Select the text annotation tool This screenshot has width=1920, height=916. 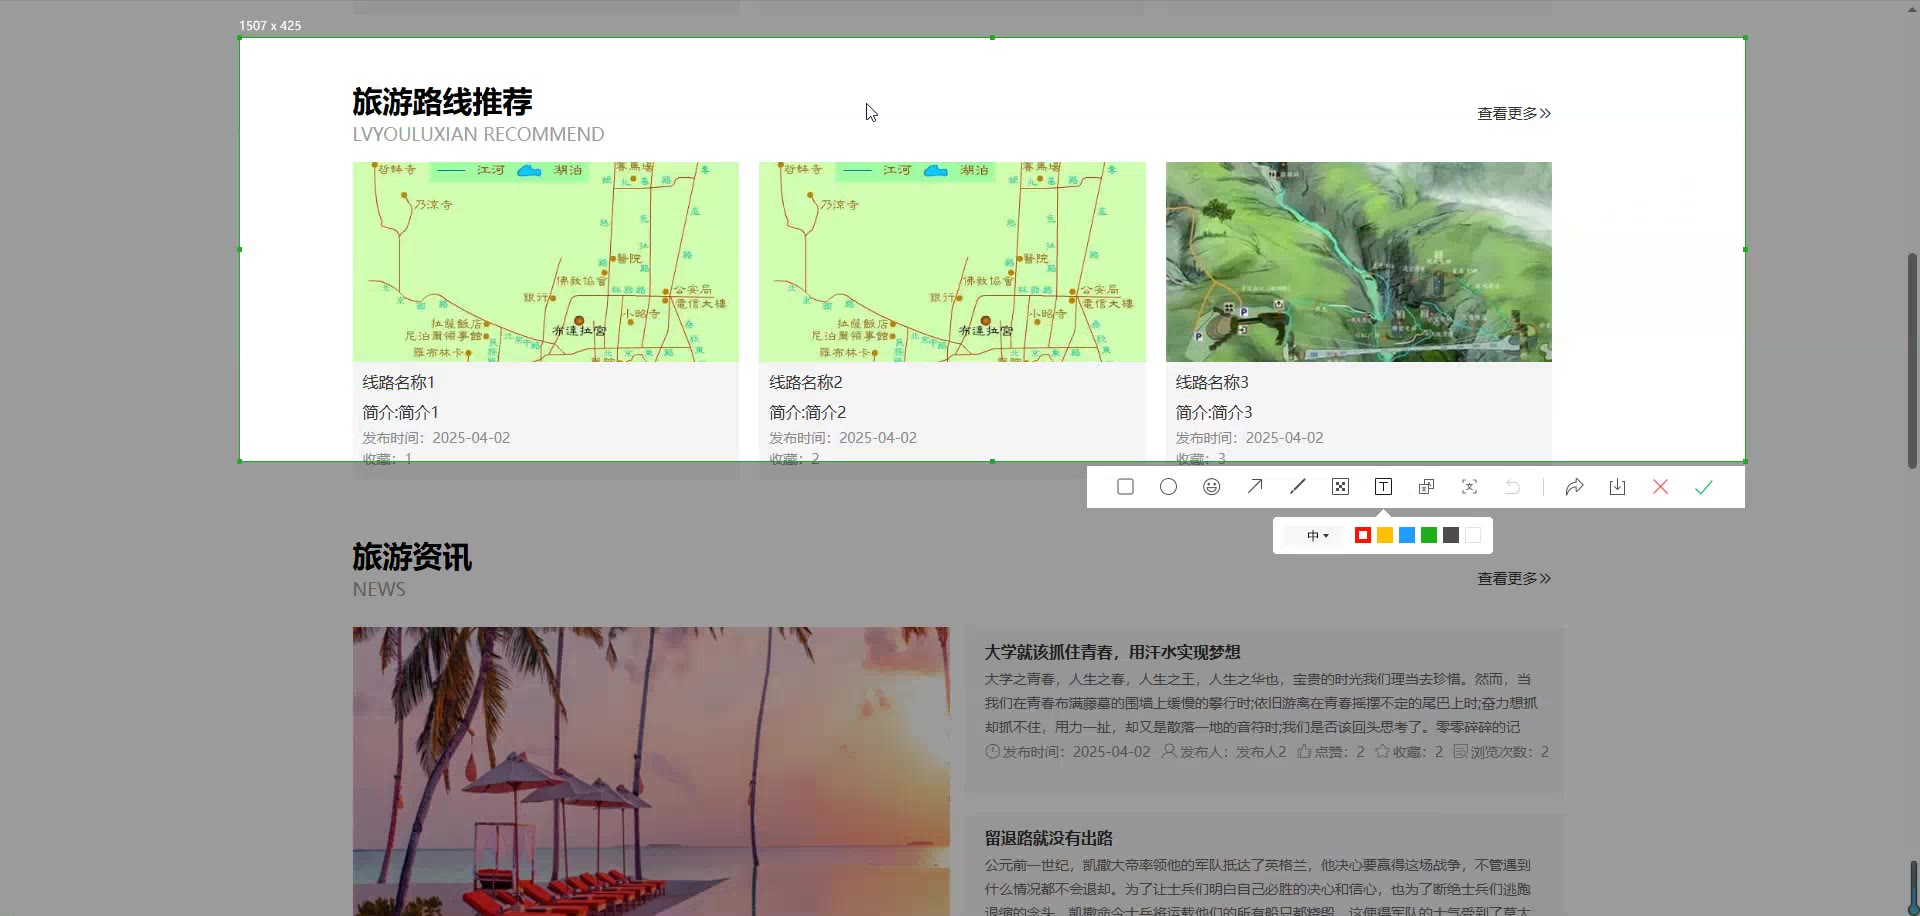coord(1383,487)
